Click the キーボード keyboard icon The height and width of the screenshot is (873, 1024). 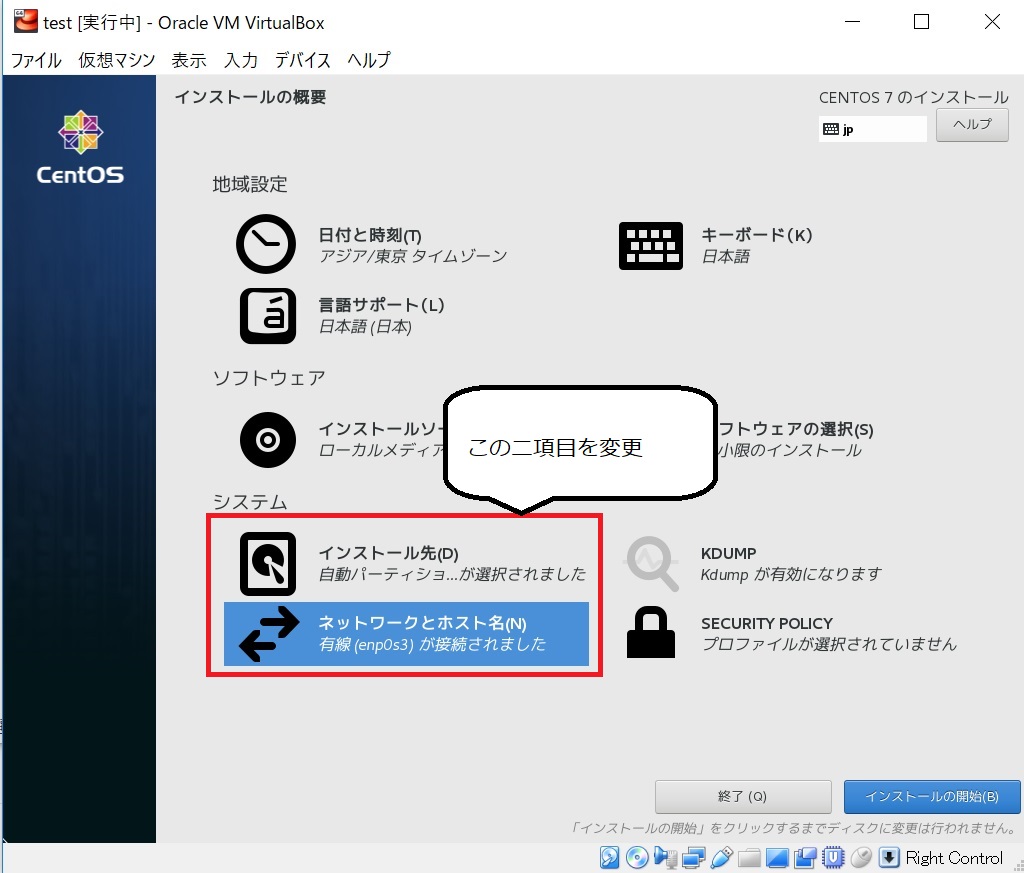650,246
